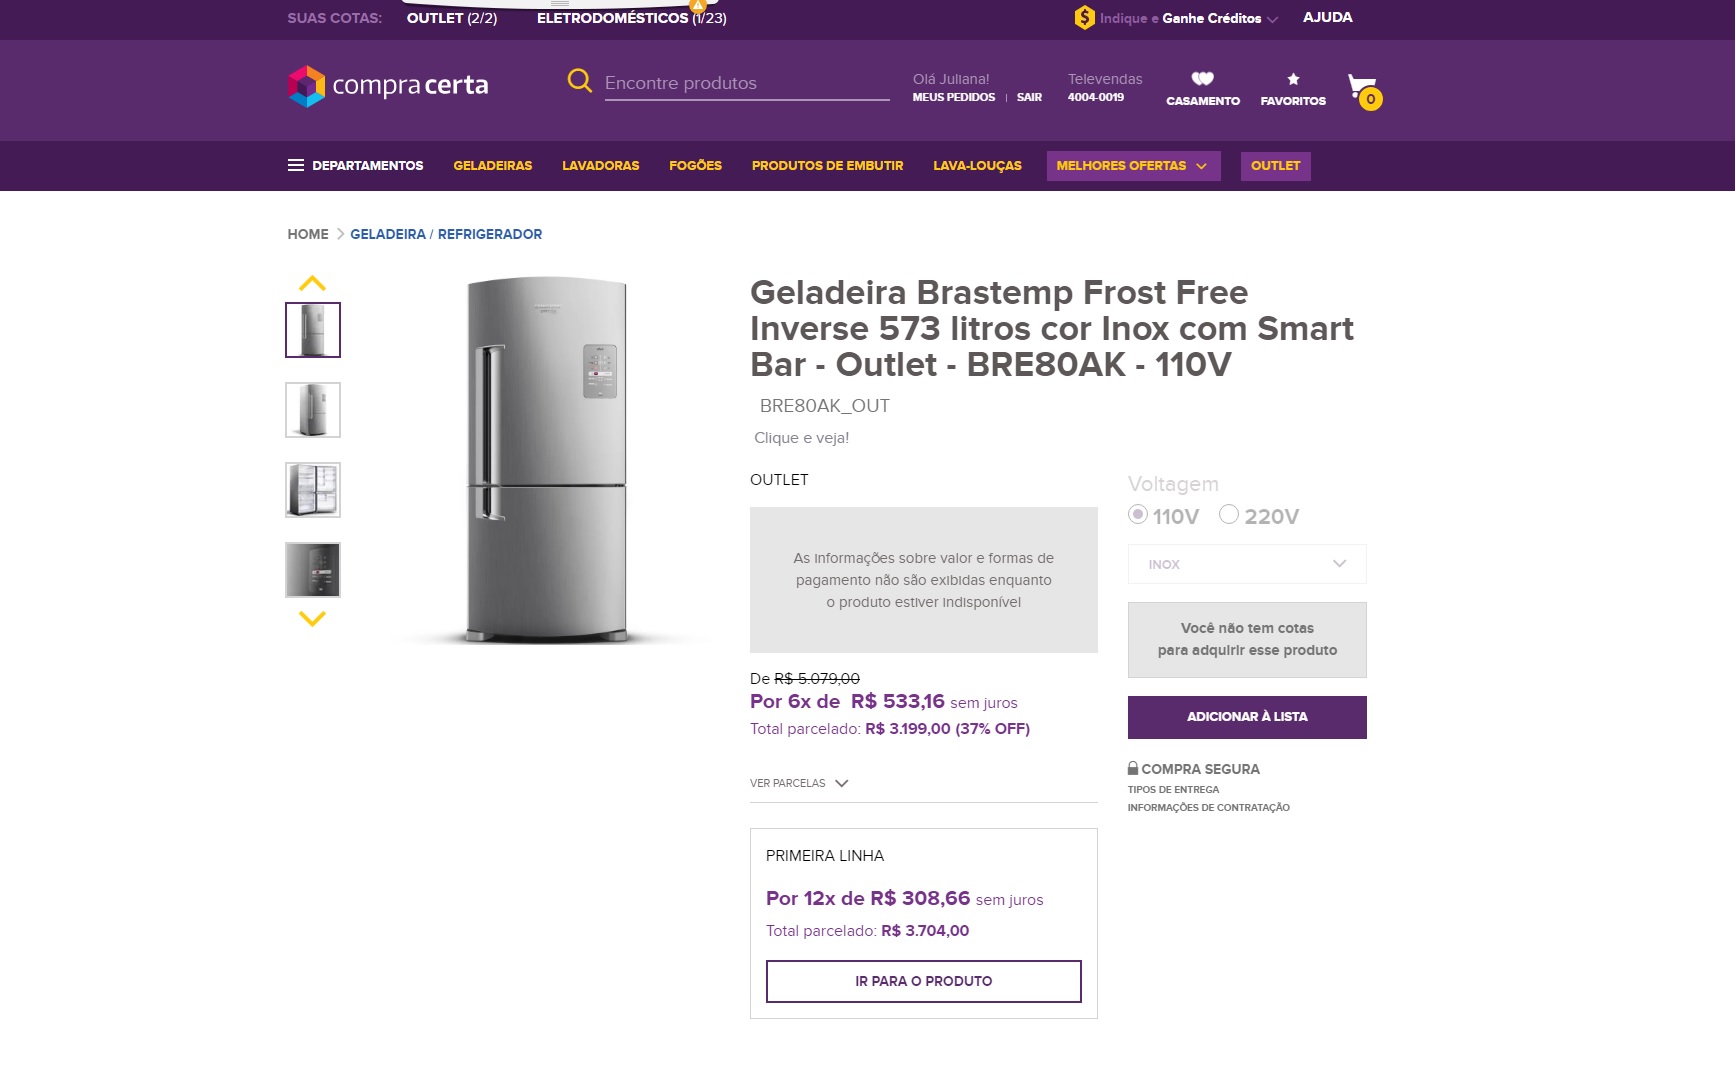Open the INOX color dropdown
This screenshot has width=1735, height=1074.
[x=1246, y=564]
